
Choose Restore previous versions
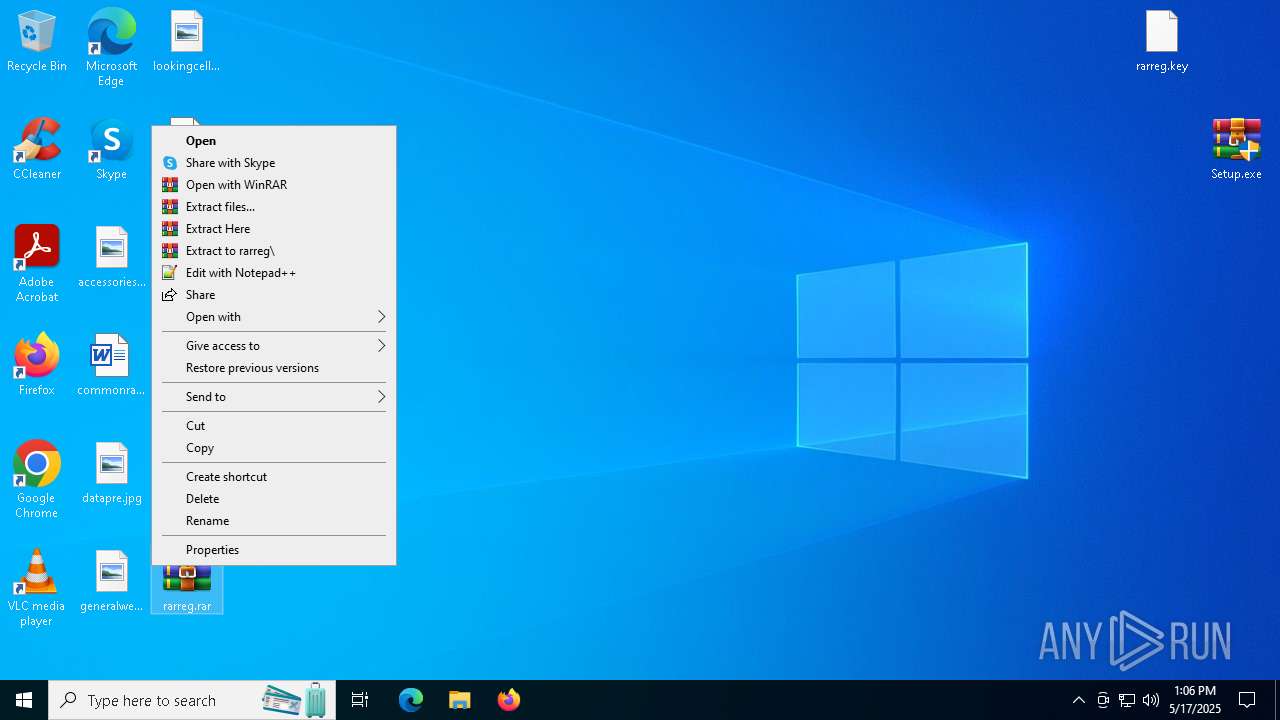click(274, 368)
